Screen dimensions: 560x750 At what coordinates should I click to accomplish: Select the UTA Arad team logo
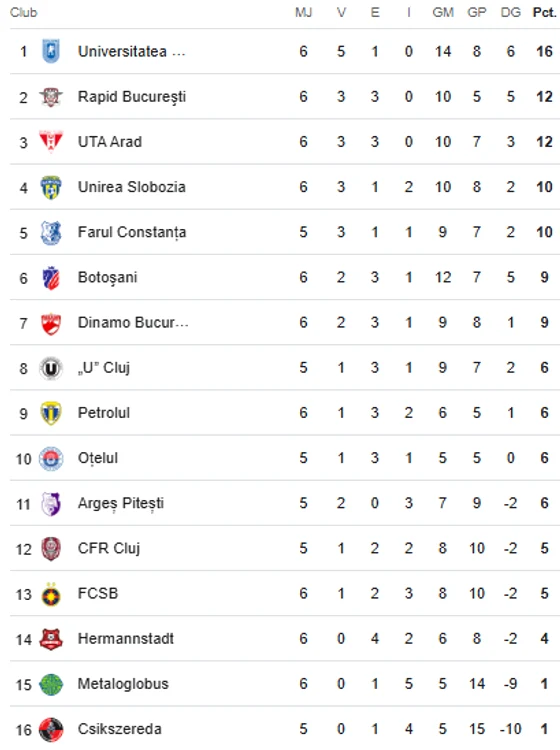pos(51,142)
